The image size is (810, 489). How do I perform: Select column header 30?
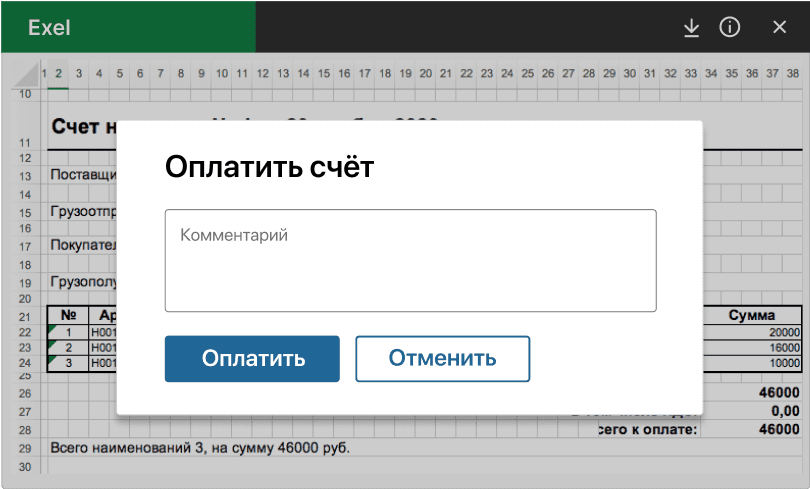point(629,73)
